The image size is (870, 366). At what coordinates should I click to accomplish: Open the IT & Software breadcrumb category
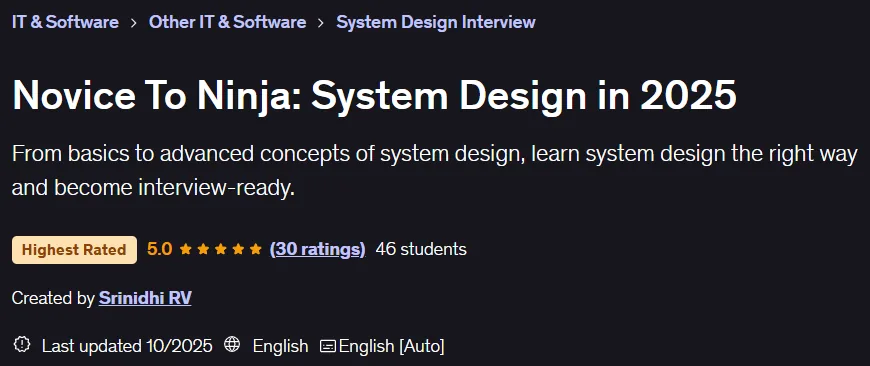[x=65, y=22]
